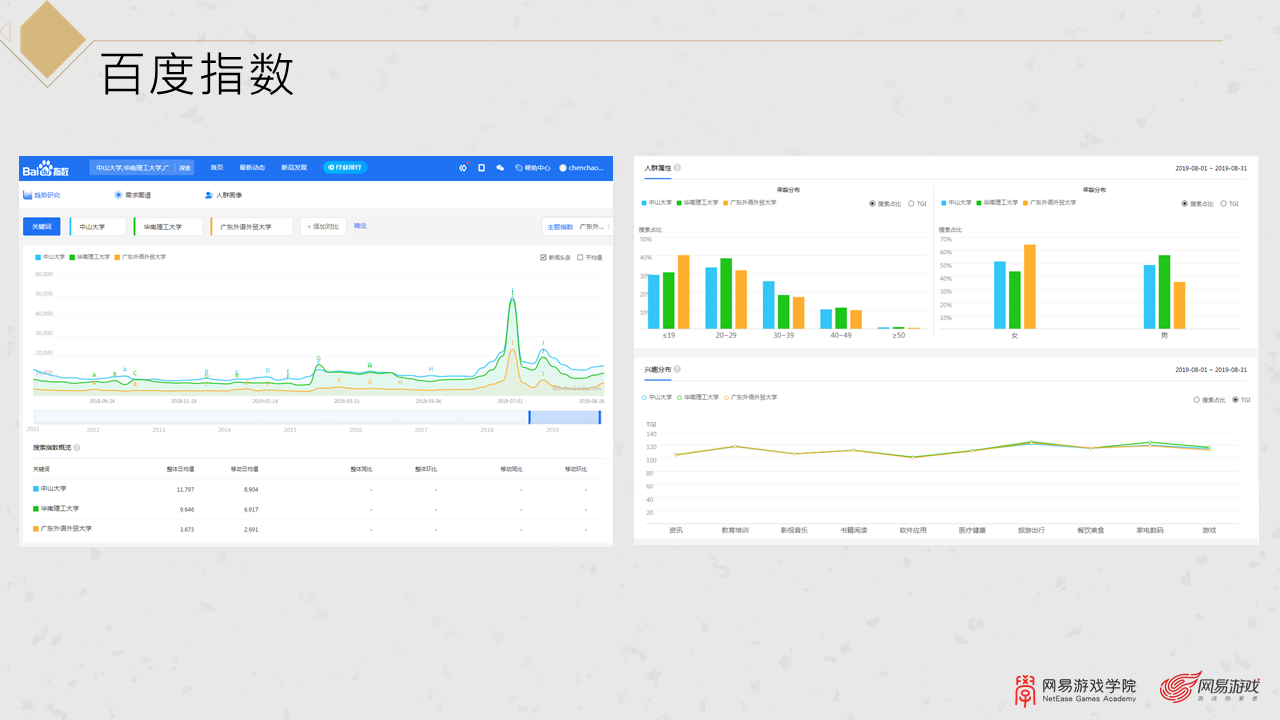This screenshot has width=1280, height=720.
Task: Open the 主题指数 dropdown selector
Action: click(x=575, y=227)
